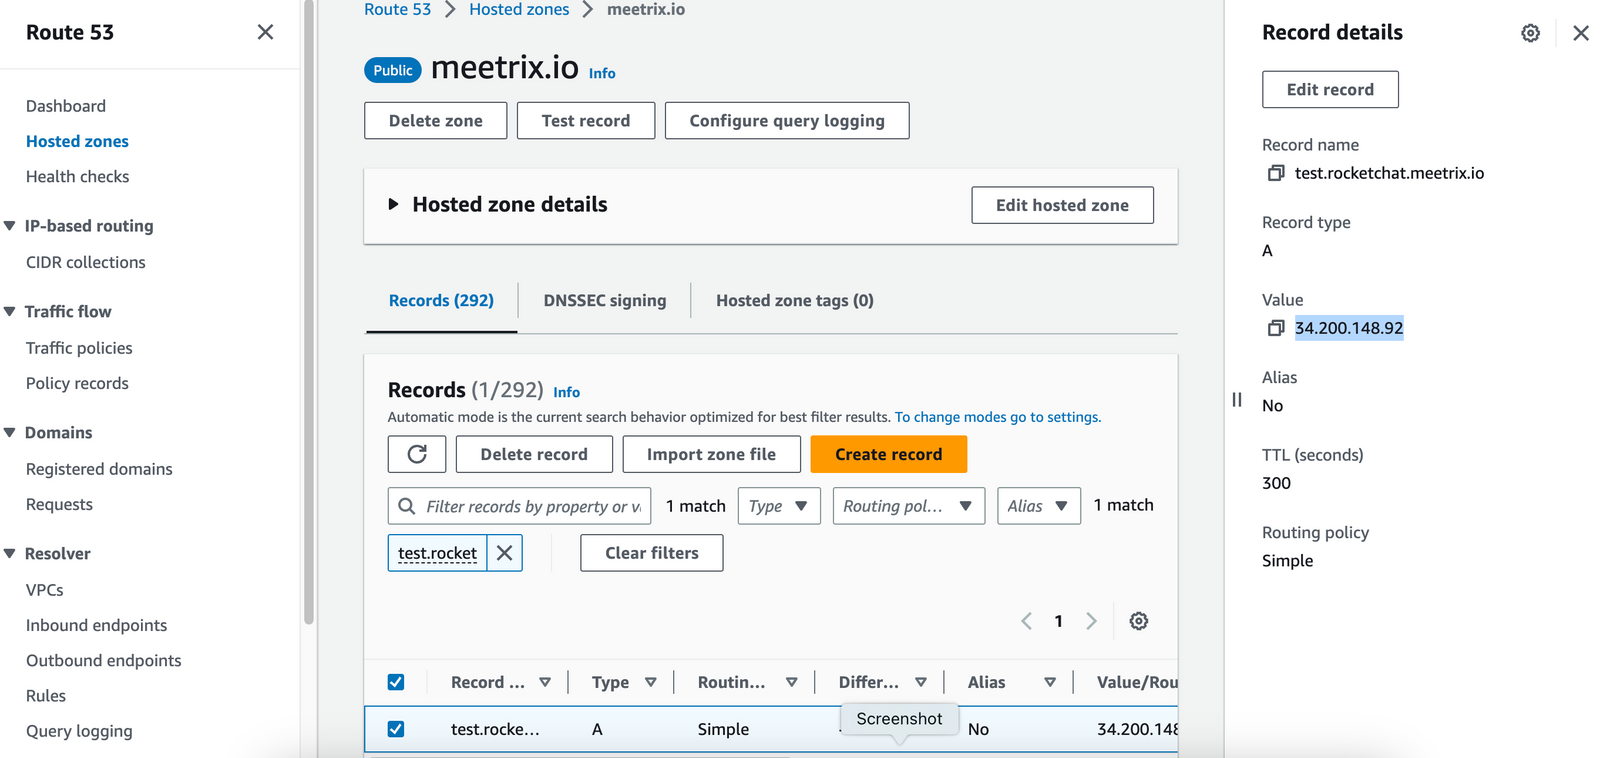Switch to the DNSSEC signing tab
The height and width of the screenshot is (758, 1600).
click(x=604, y=300)
